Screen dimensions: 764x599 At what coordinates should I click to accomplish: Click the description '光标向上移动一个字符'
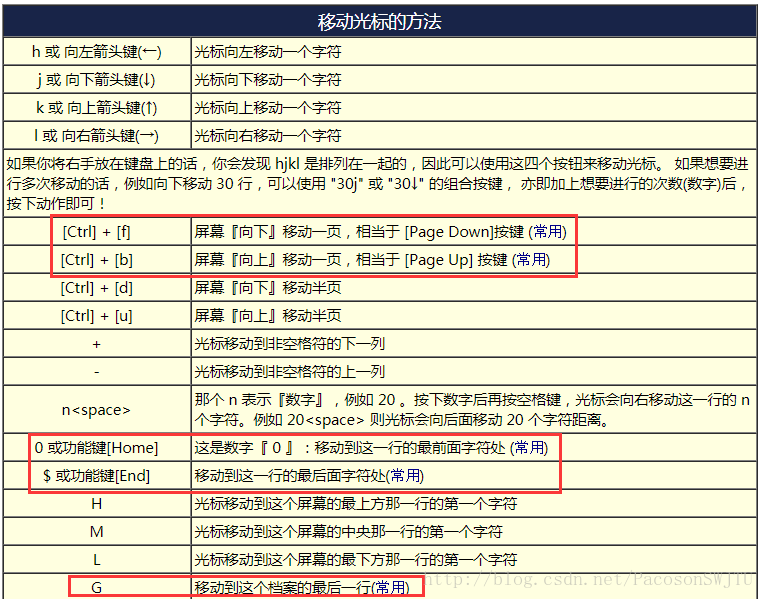coord(267,107)
